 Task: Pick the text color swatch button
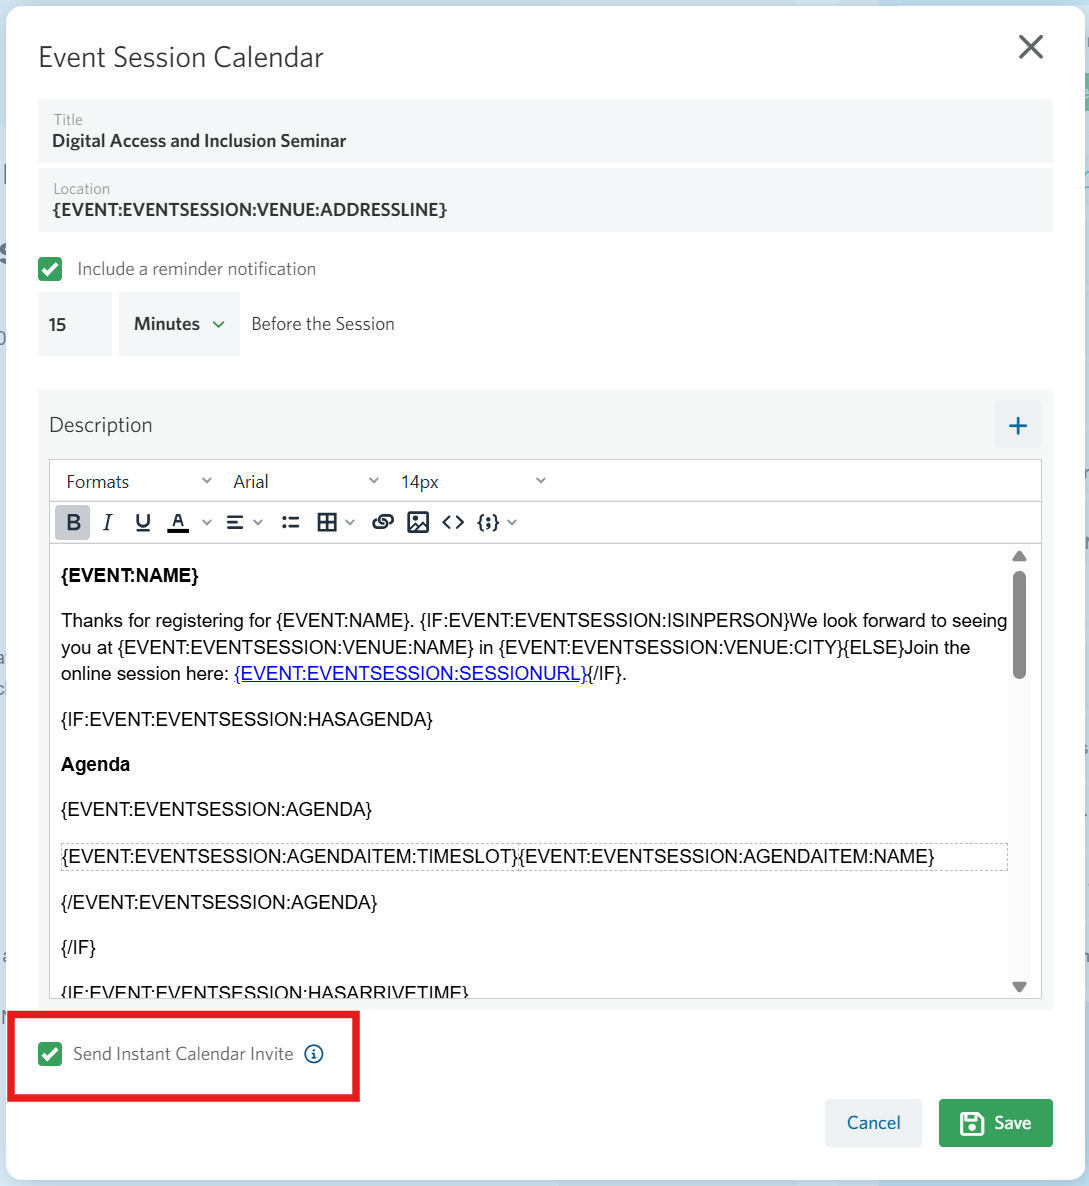(x=178, y=522)
